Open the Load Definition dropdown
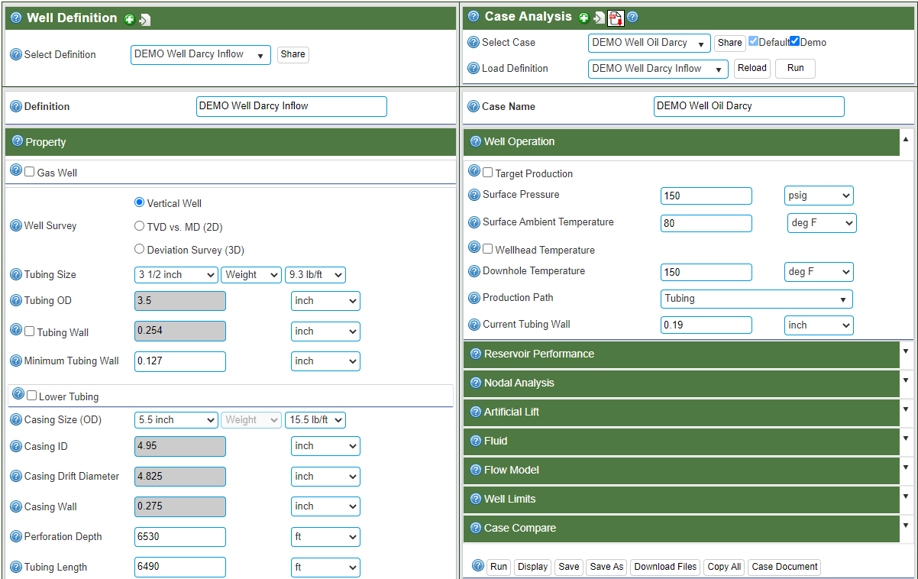 pos(657,69)
